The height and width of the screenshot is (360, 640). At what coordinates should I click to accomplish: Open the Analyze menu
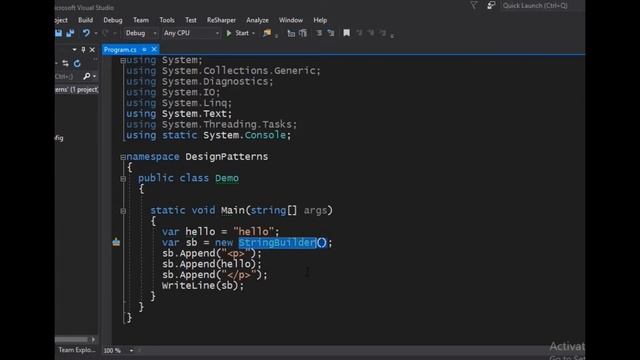pos(258,20)
